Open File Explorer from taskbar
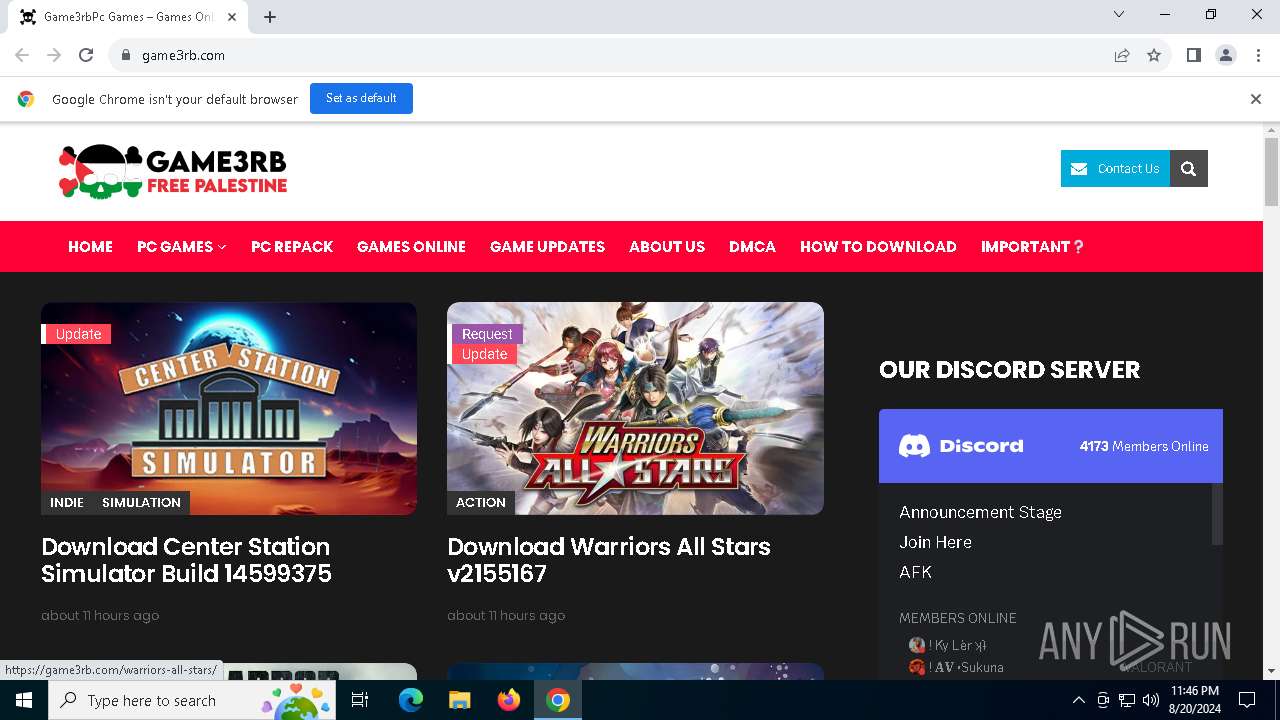This screenshot has width=1280, height=720. (x=459, y=700)
